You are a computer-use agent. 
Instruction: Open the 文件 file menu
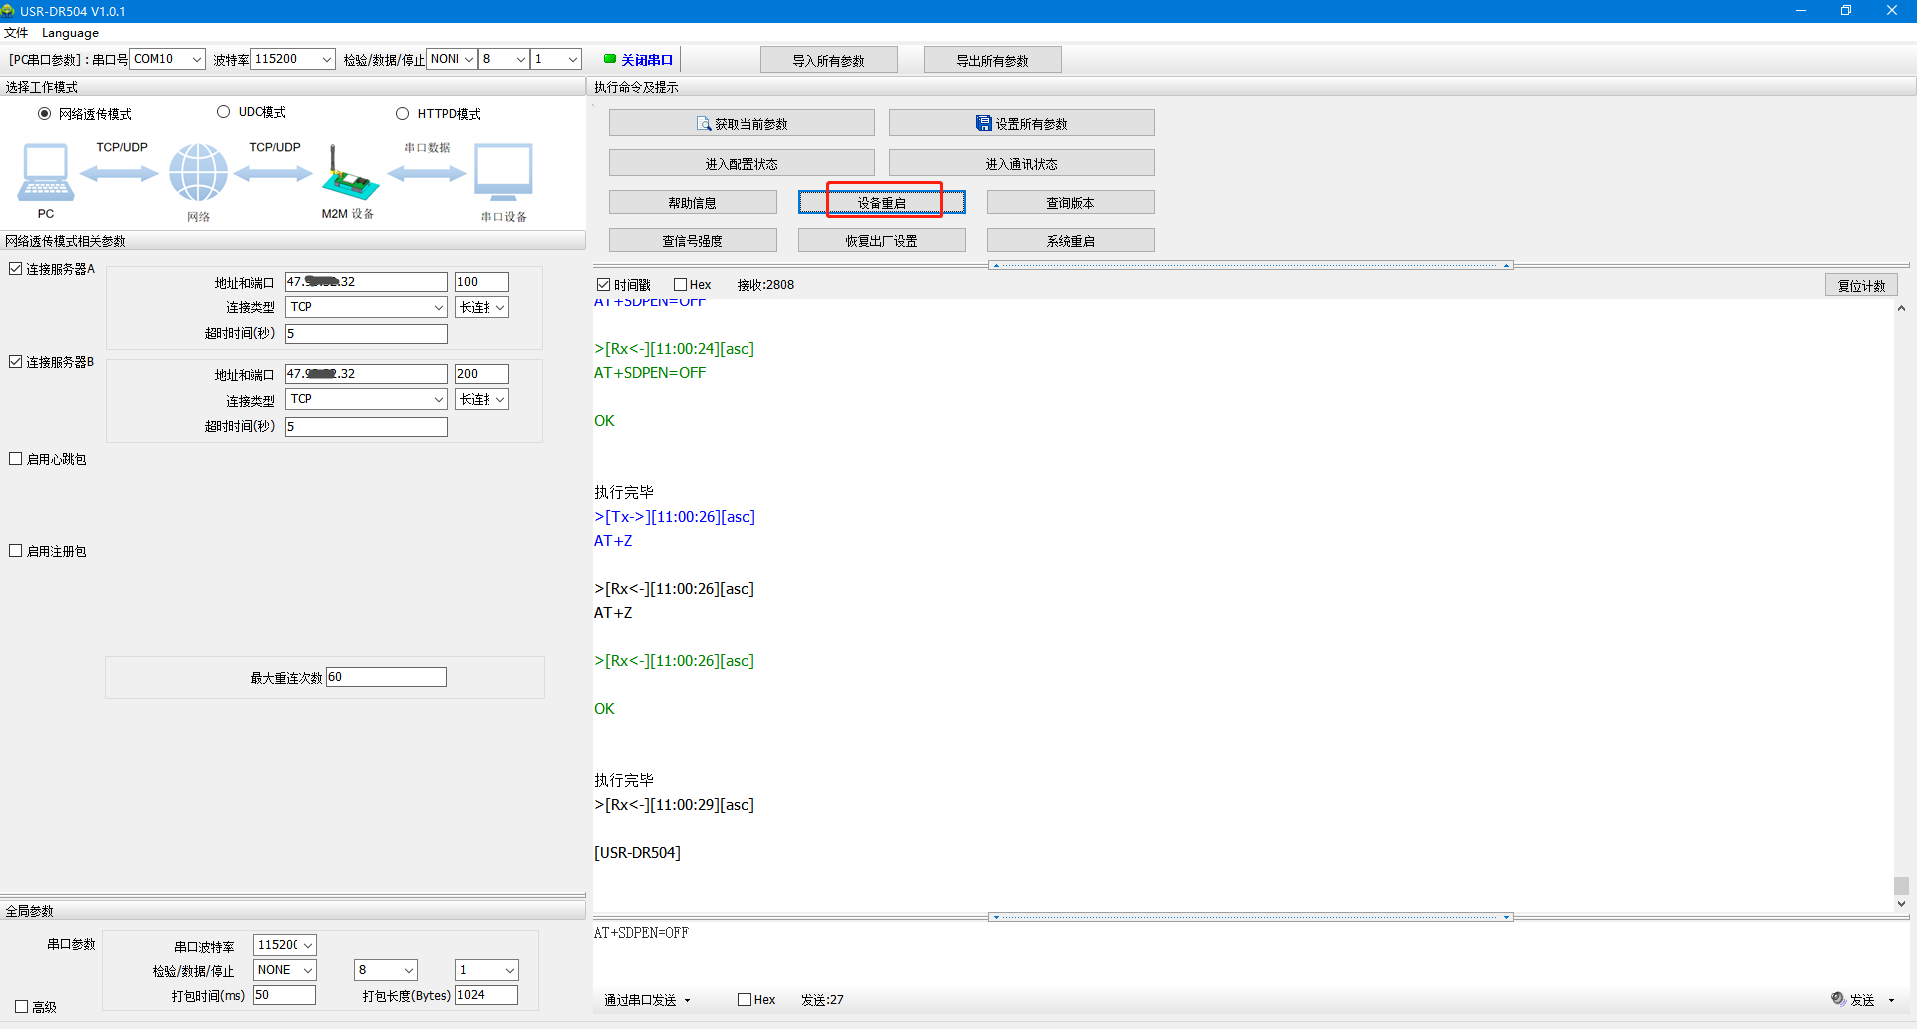(16, 33)
